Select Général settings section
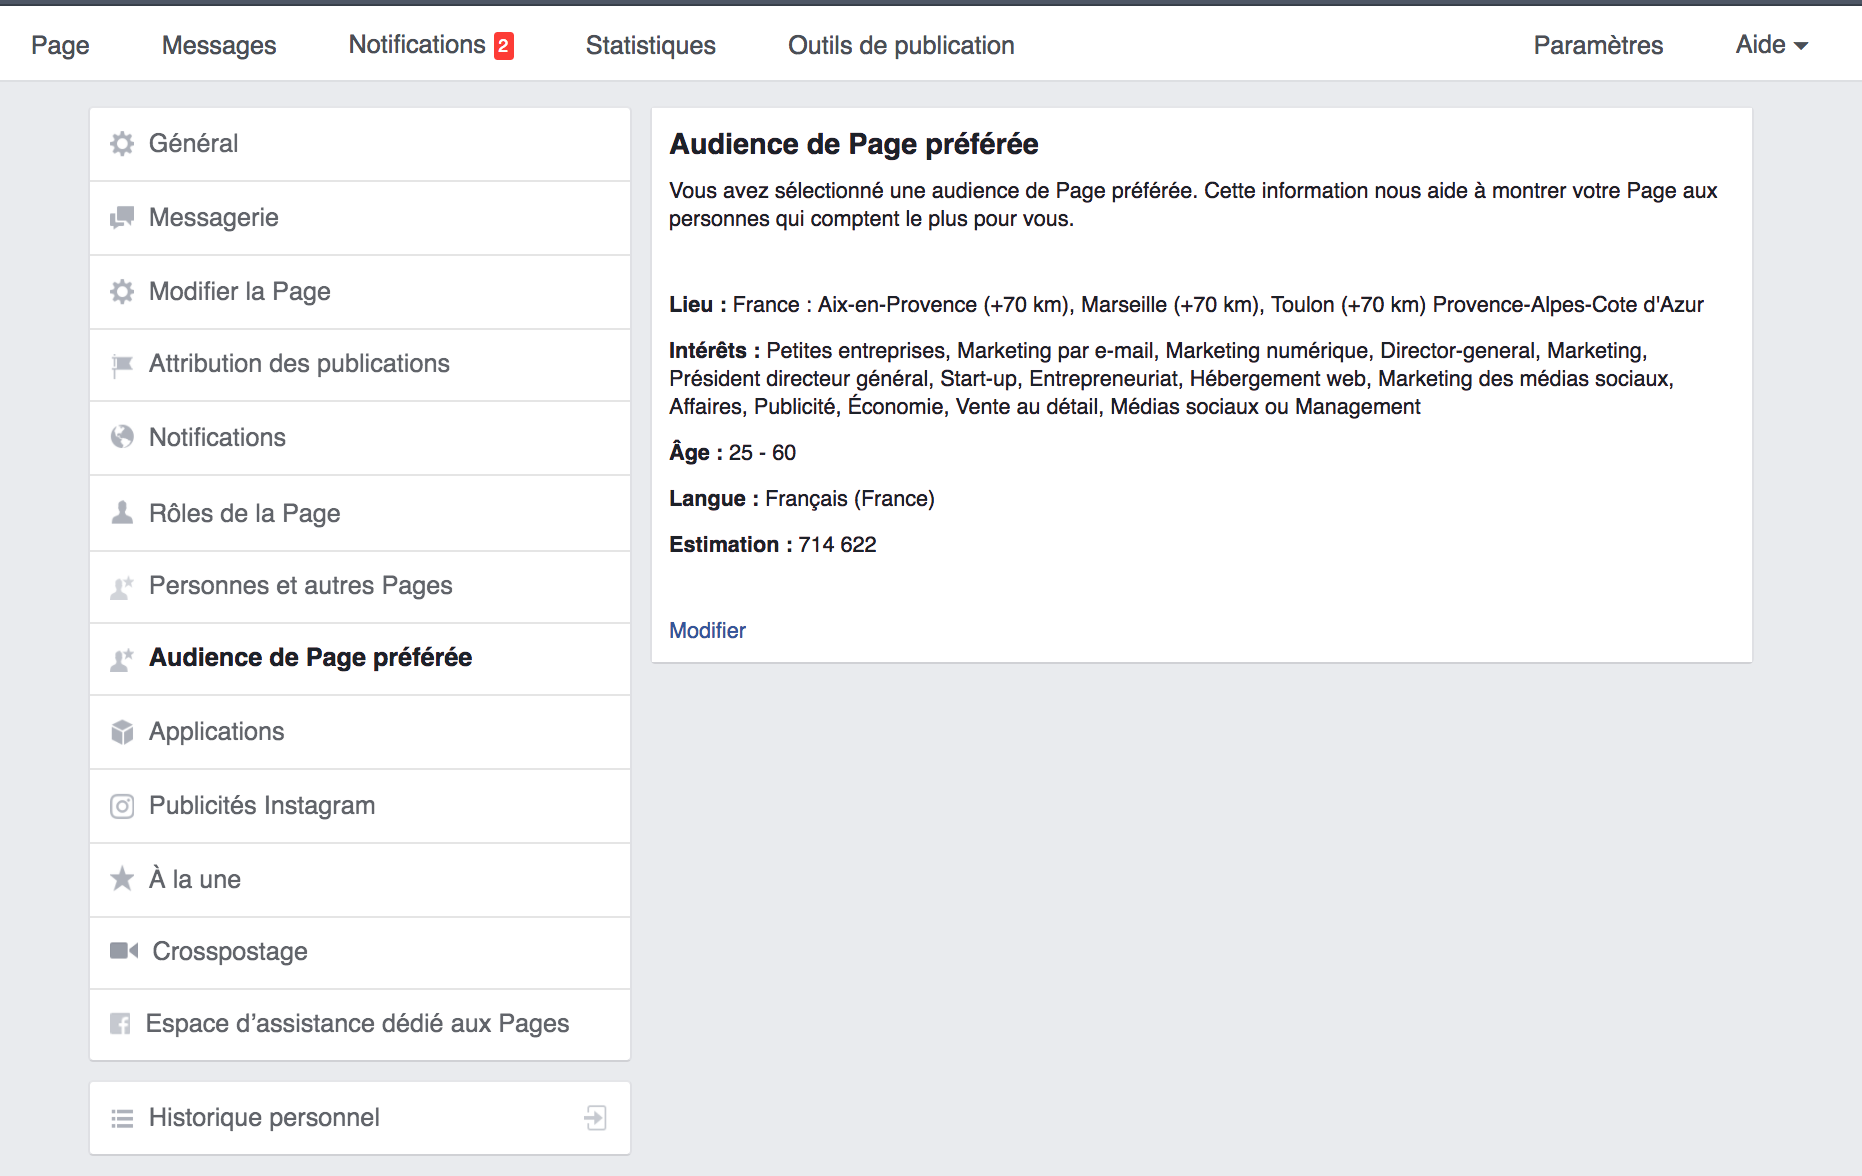 [360, 144]
